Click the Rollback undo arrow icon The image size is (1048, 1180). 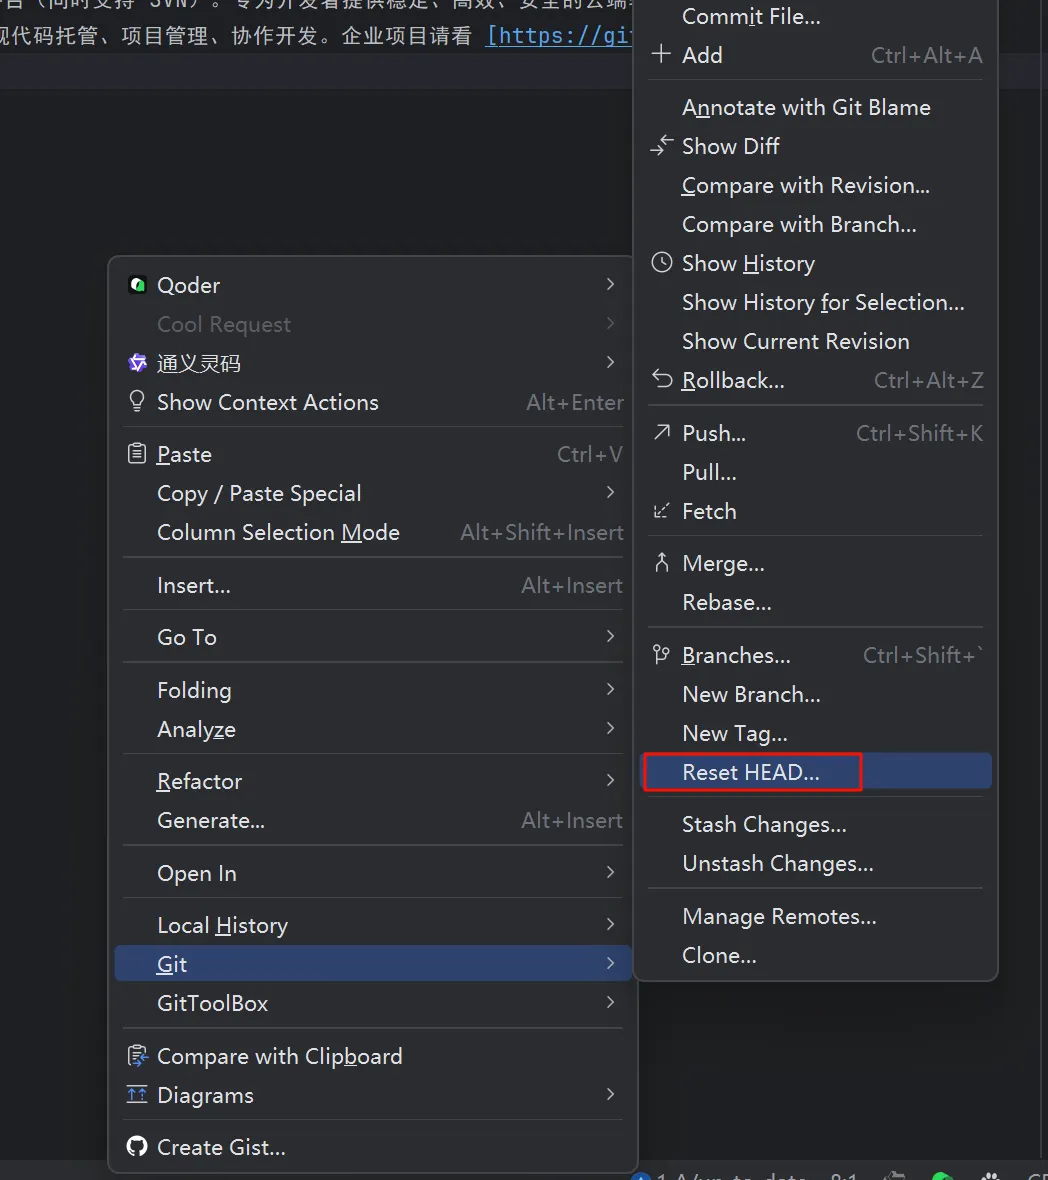tap(661, 380)
